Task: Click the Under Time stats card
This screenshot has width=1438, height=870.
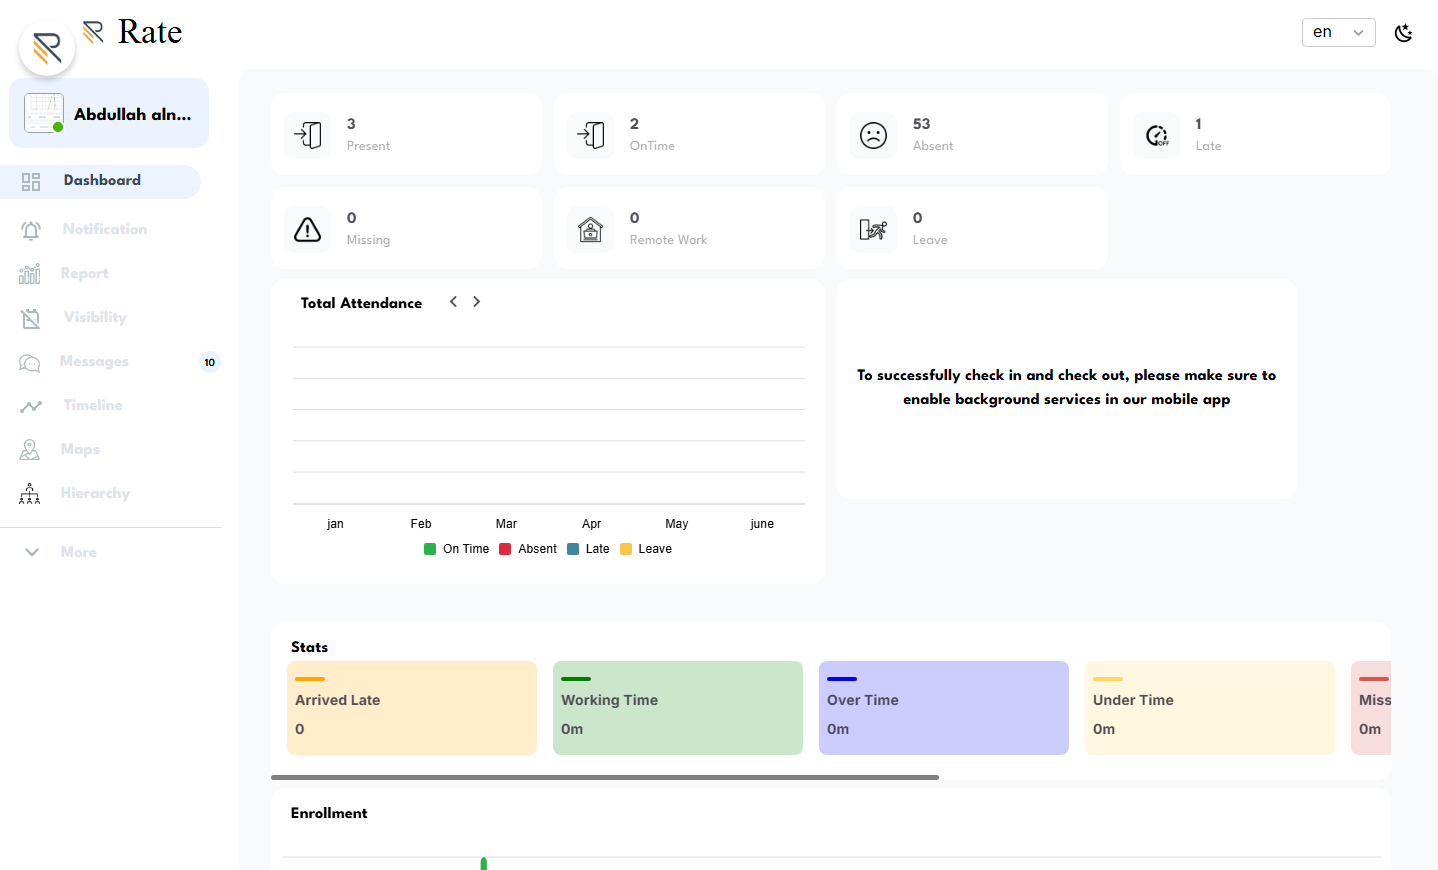Action: [1210, 708]
